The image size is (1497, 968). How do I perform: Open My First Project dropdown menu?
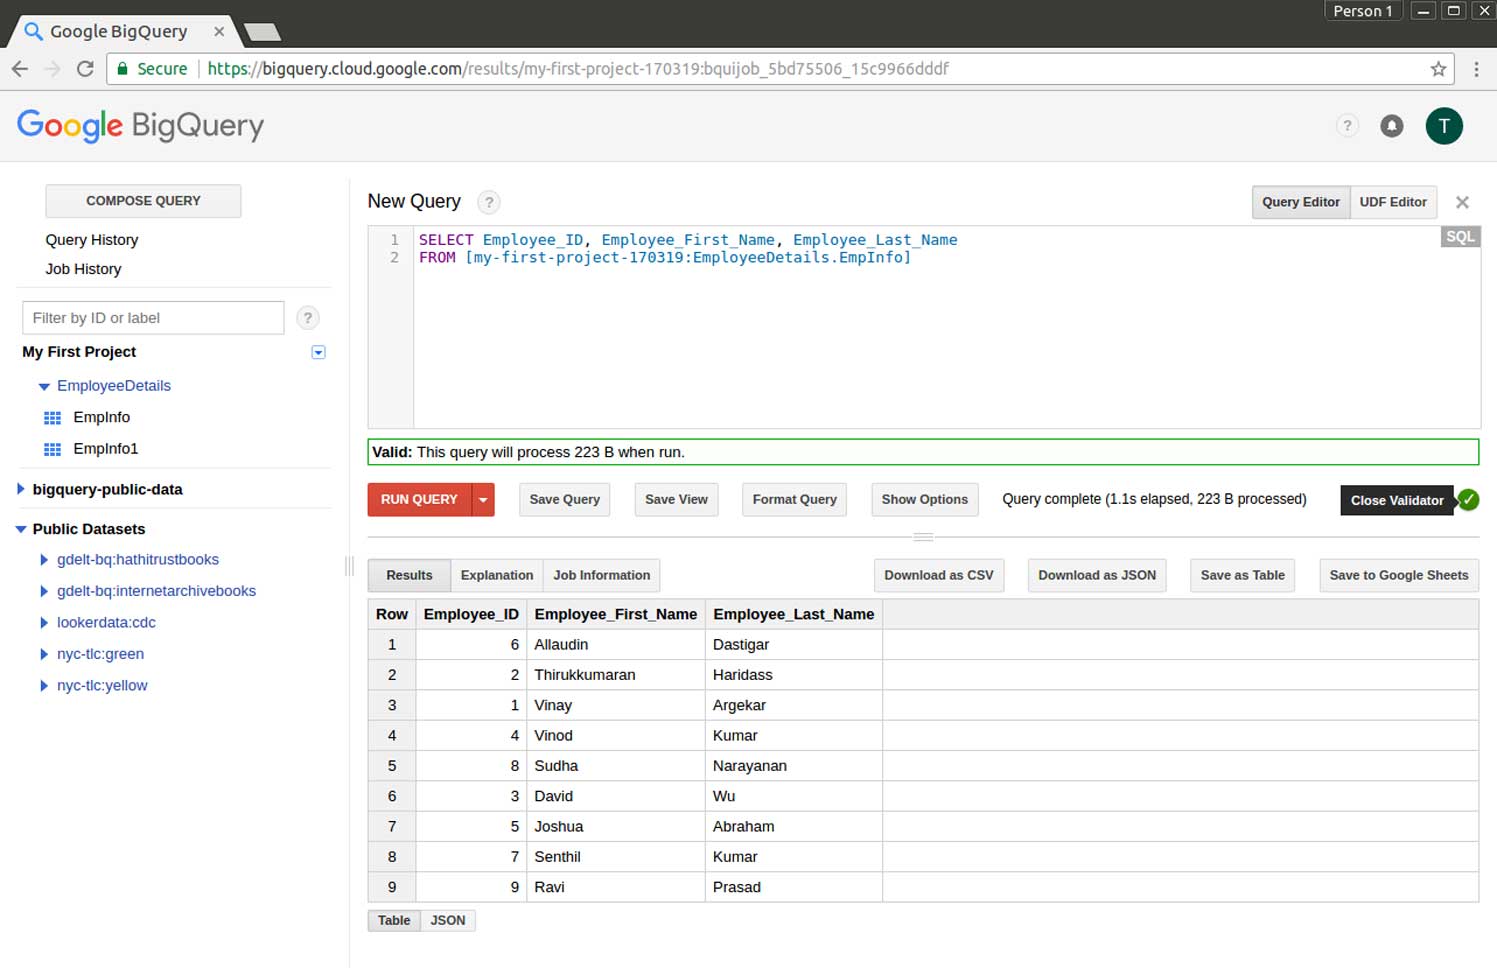point(318,352)
